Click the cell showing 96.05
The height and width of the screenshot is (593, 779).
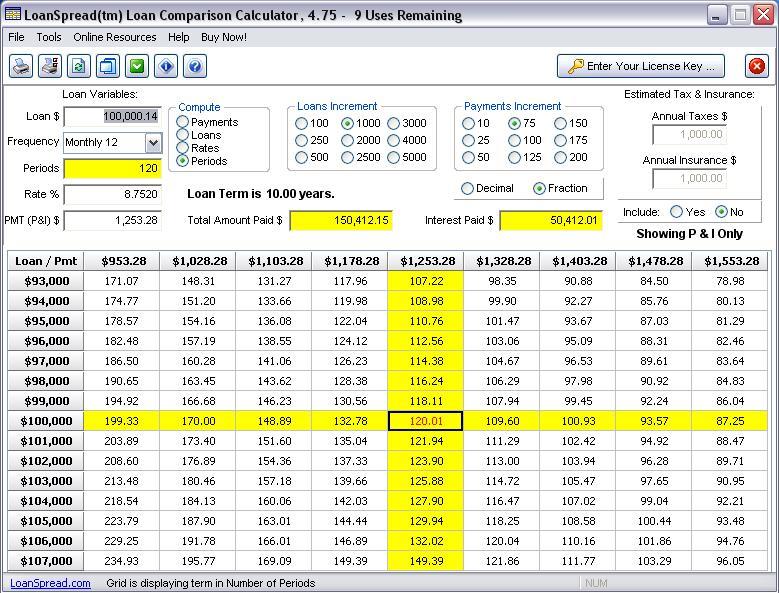pyautogui.click(x=730, y=561)
